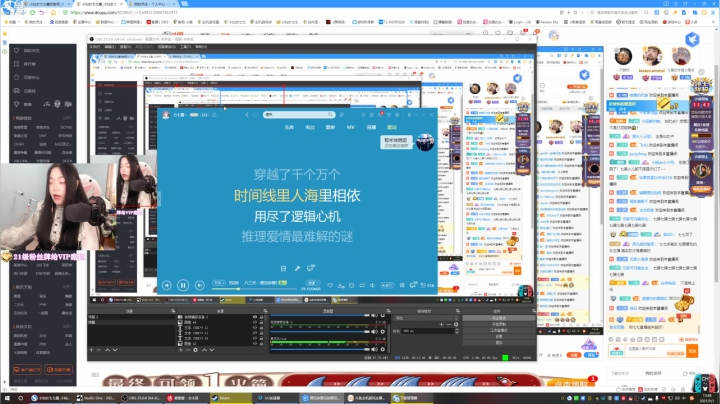Screen dimensions: 720x404
Task: Click 我要开播 button in Douyu sidebar
Action: (58, 369)
